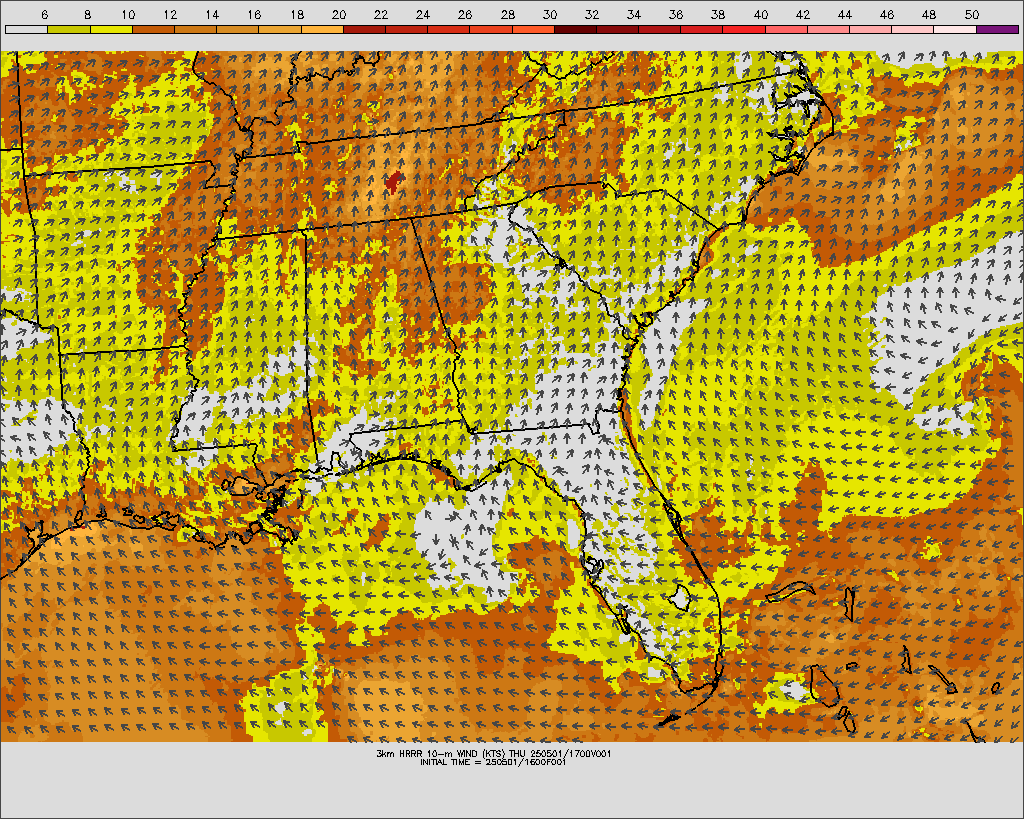Click legend label "36"
The width and height of the screenshot is (1024, 819).
[676, 14]
